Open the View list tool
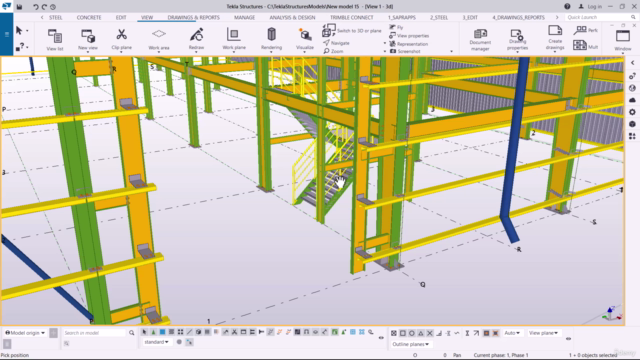Viewport: 640px width, 360px height. [55, 39]
